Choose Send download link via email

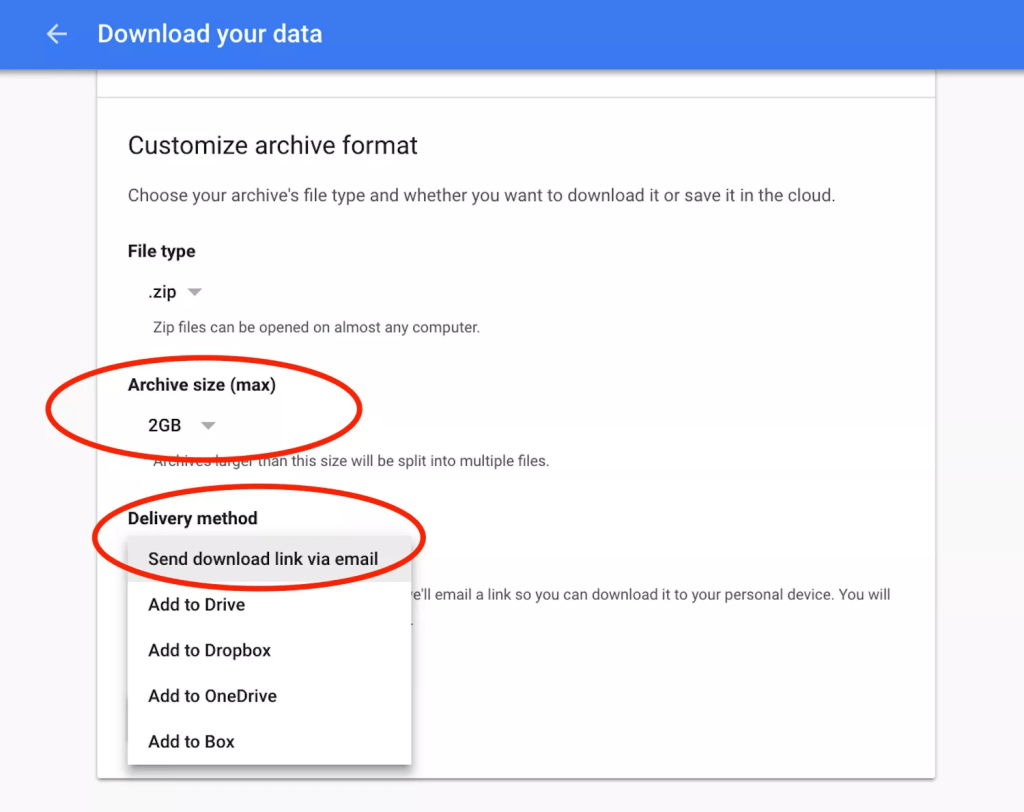click(x=263, y=559)
